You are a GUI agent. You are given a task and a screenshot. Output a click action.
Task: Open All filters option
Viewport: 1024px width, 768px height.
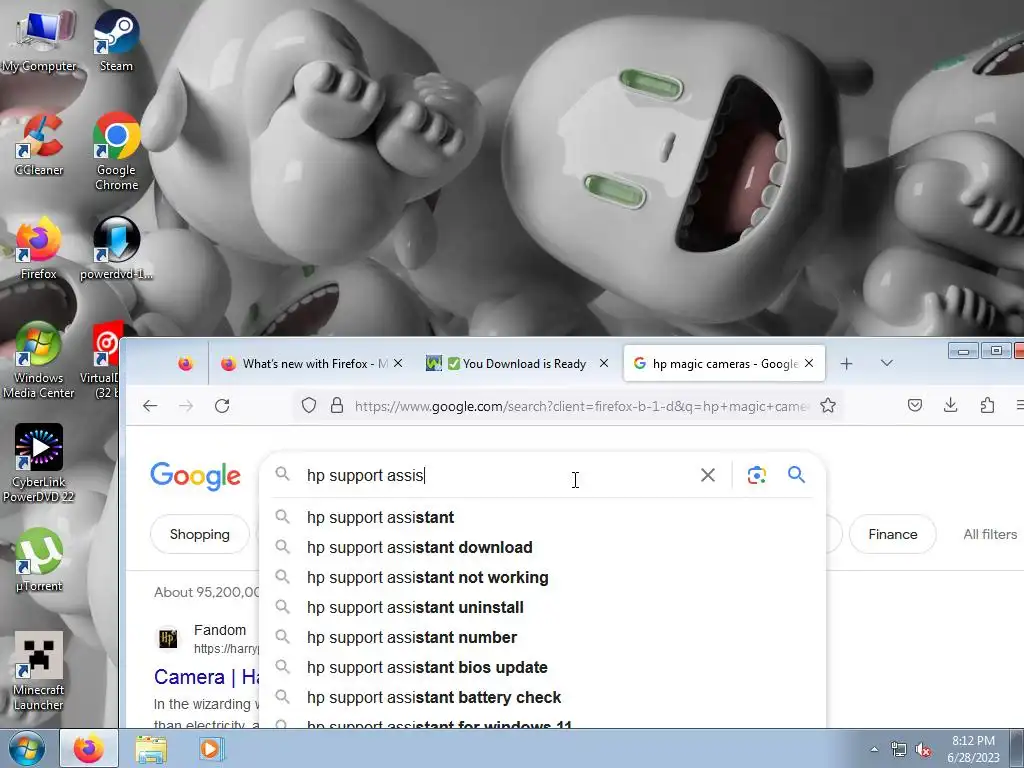coord(990,534)
